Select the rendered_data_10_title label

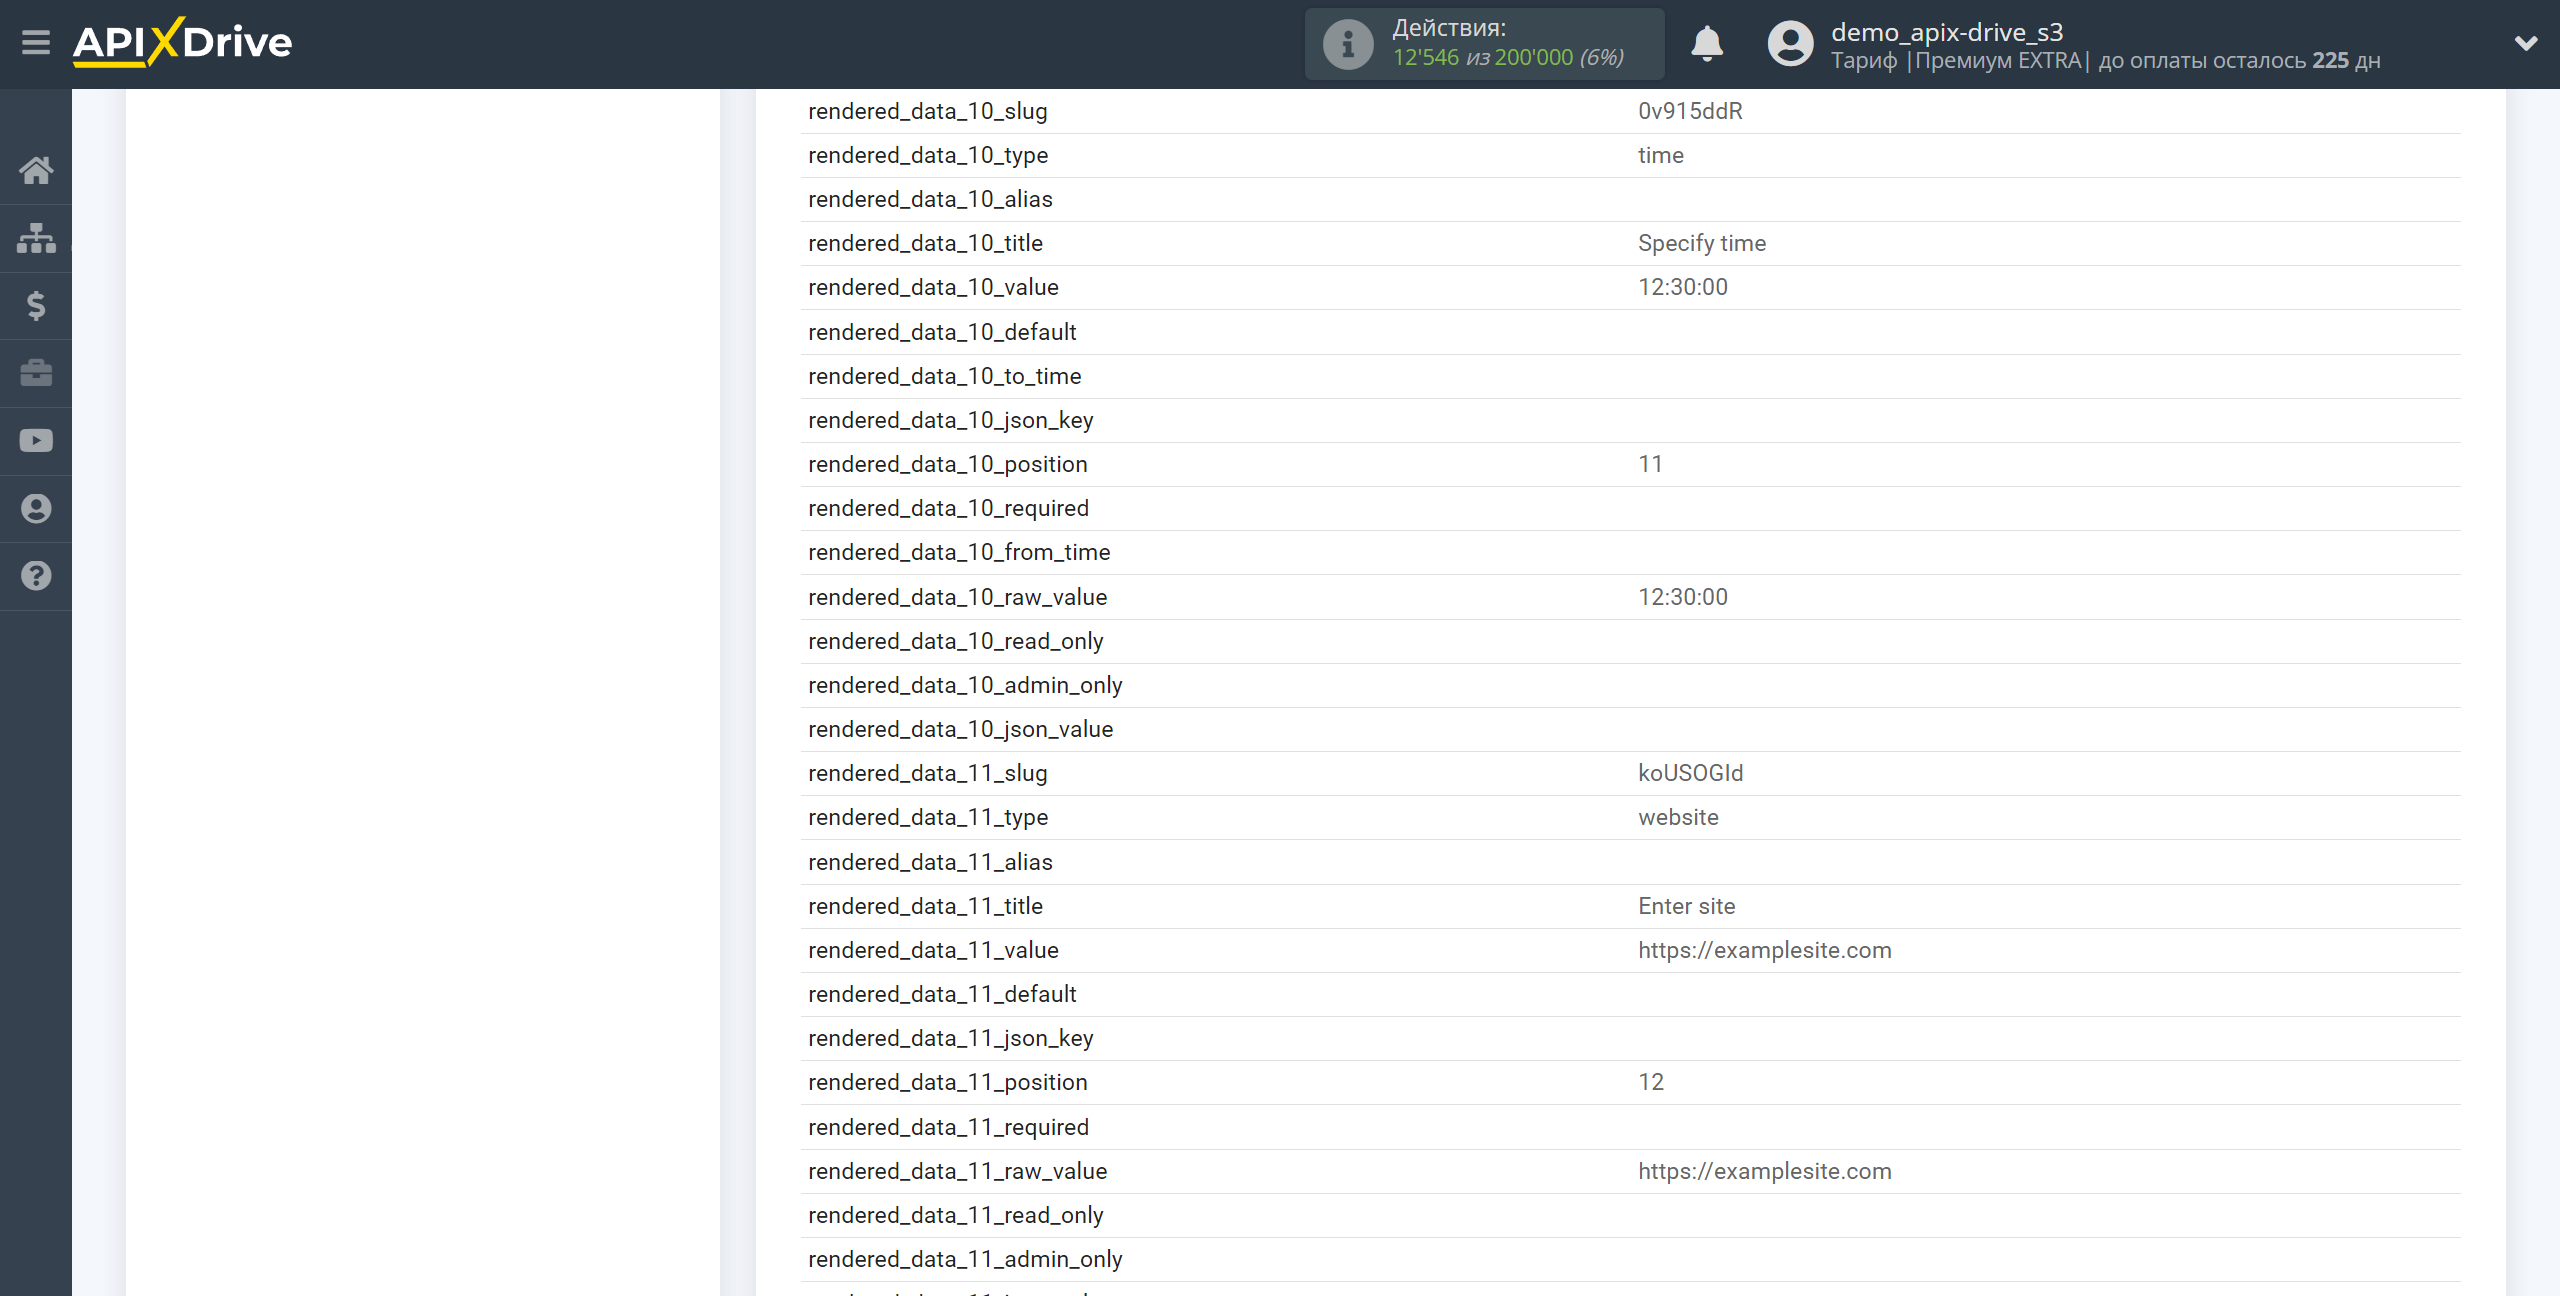click(925, 243)
